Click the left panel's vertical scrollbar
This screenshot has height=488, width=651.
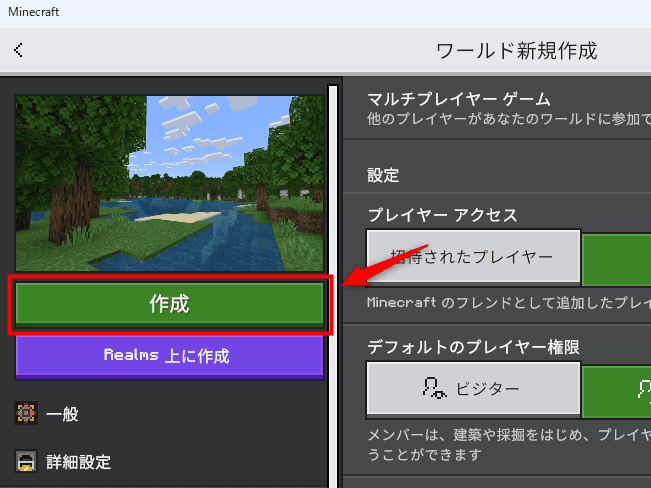tap(332, 280)
